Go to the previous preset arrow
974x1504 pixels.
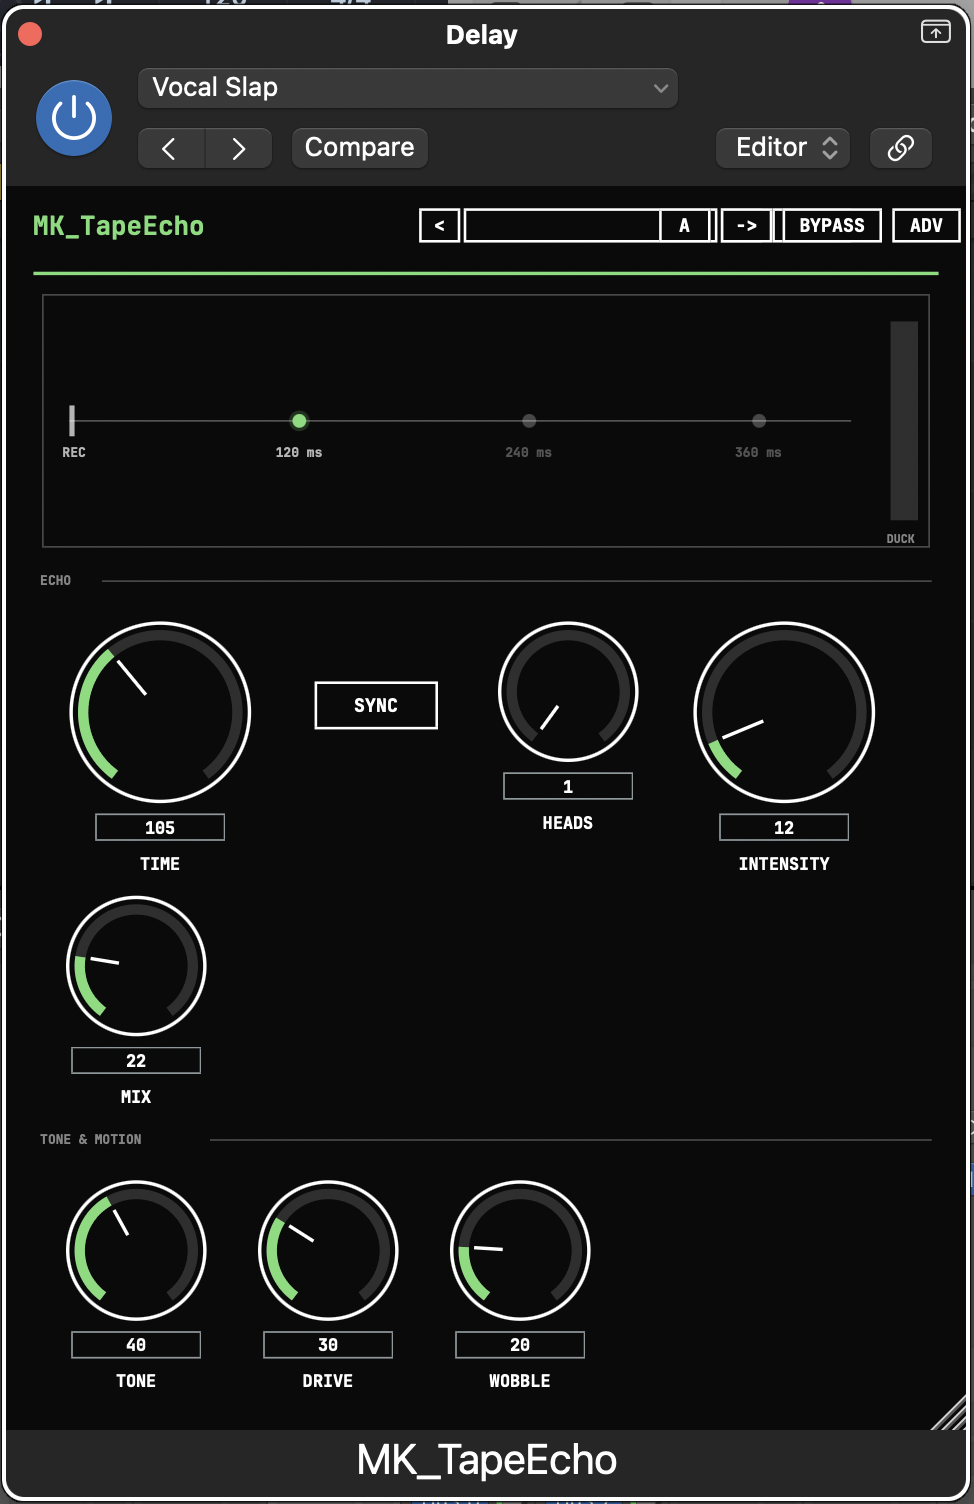(x=171, y=148)
